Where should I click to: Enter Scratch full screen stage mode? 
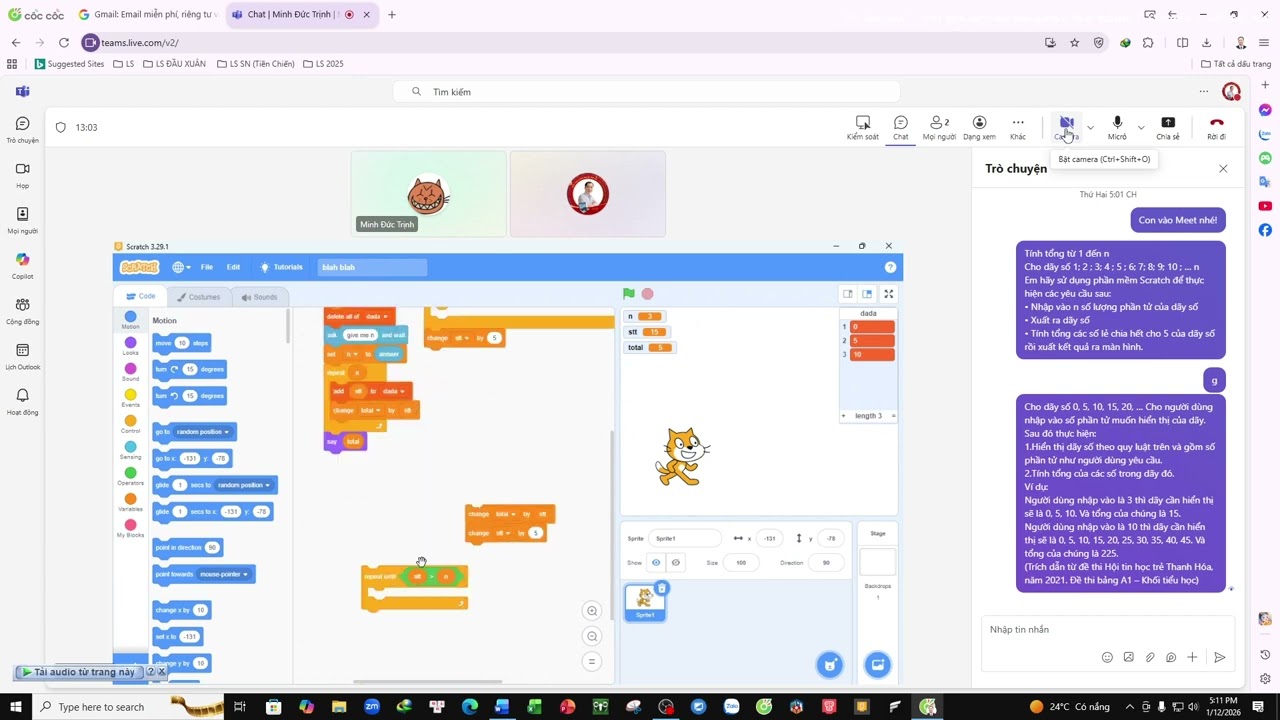click(x=888, y=294)
